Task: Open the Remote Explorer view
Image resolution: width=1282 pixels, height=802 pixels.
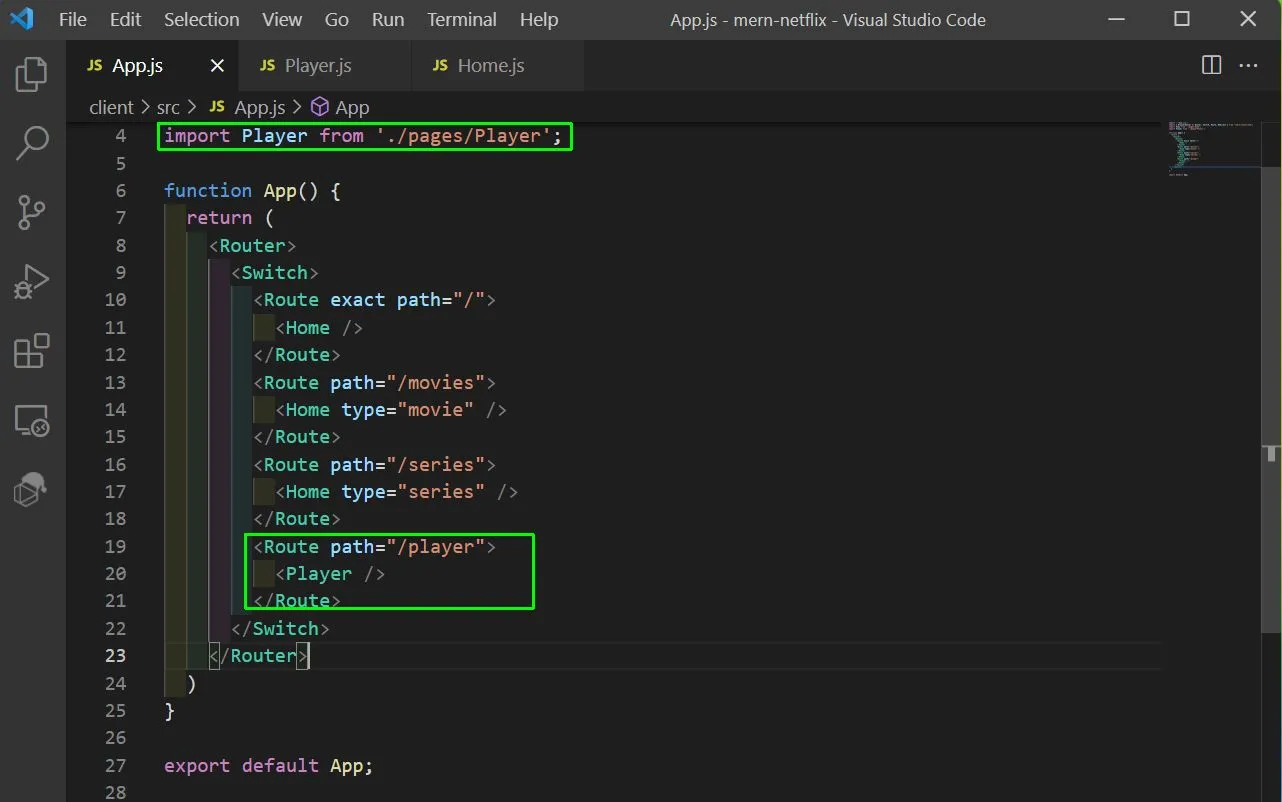Action: 32,420
